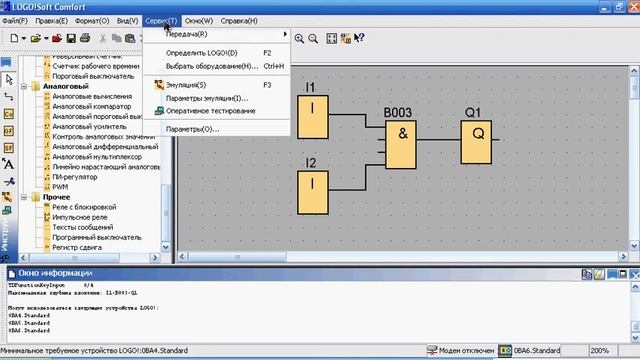Viewport: 640px width, 360px height.
Task: Activate the context-sensitive help pointer icon
Action: coord(359,38)
